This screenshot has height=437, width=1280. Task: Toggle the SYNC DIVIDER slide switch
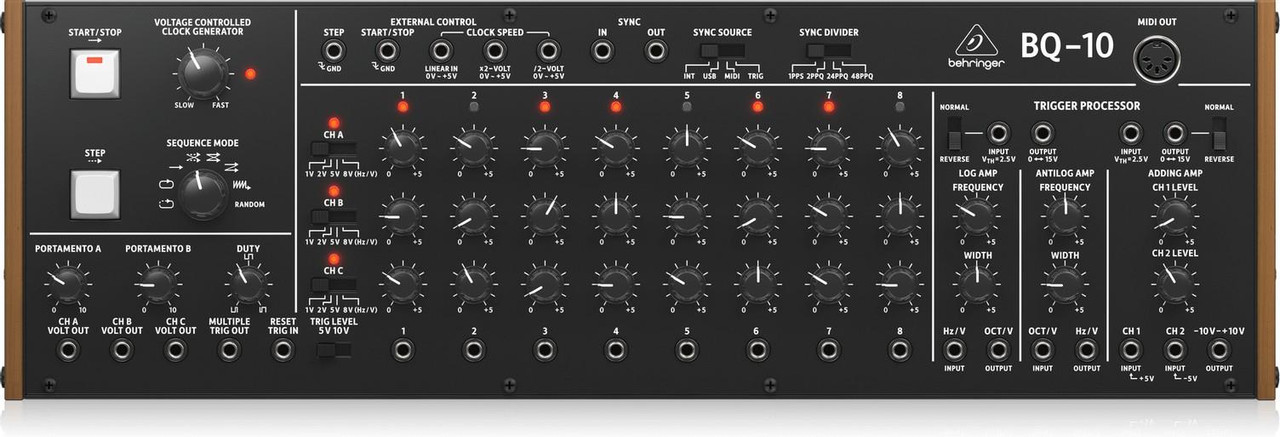click(x=828, y=50)
